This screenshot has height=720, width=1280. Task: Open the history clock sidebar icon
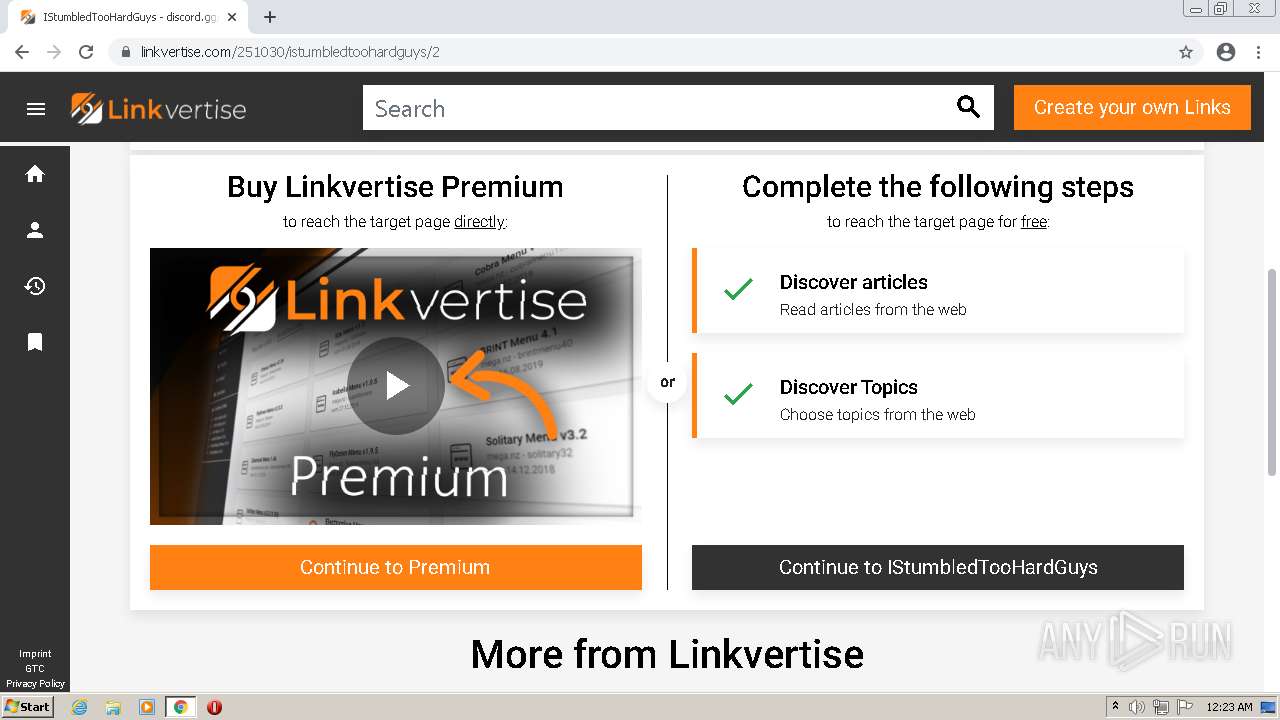pos(35,286)
